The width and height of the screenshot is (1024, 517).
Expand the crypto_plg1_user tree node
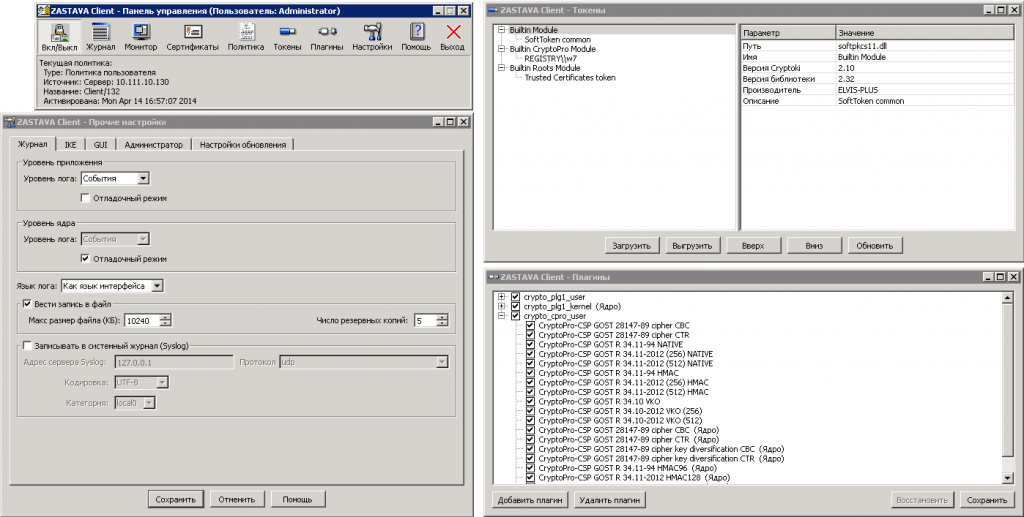coord(502,297)
